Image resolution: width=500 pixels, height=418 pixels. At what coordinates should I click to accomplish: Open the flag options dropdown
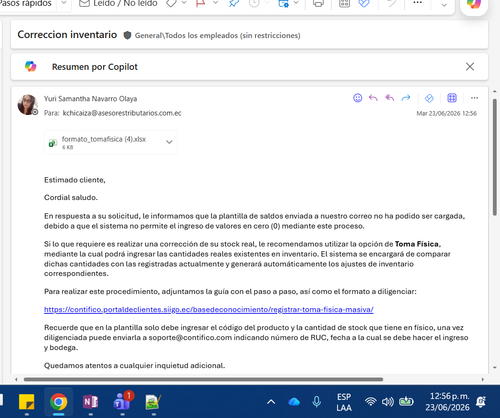215,3
